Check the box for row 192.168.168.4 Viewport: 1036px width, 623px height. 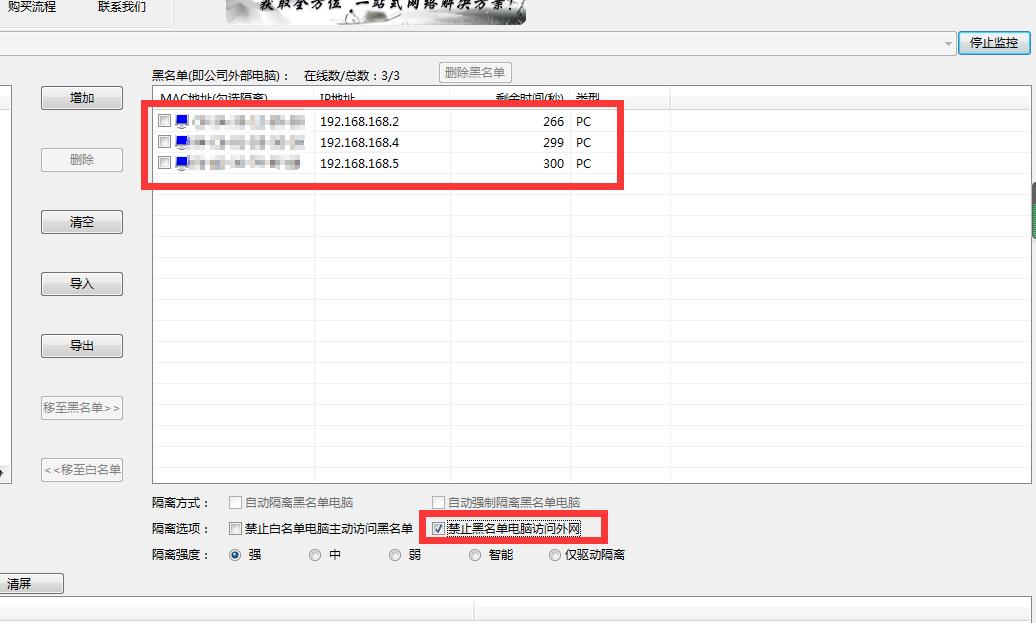165,142
